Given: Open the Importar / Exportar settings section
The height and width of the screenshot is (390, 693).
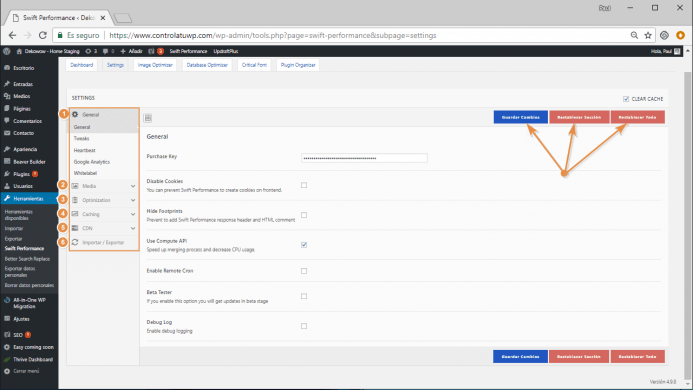Looking at the screenshot, I should [x=104, y=242].
